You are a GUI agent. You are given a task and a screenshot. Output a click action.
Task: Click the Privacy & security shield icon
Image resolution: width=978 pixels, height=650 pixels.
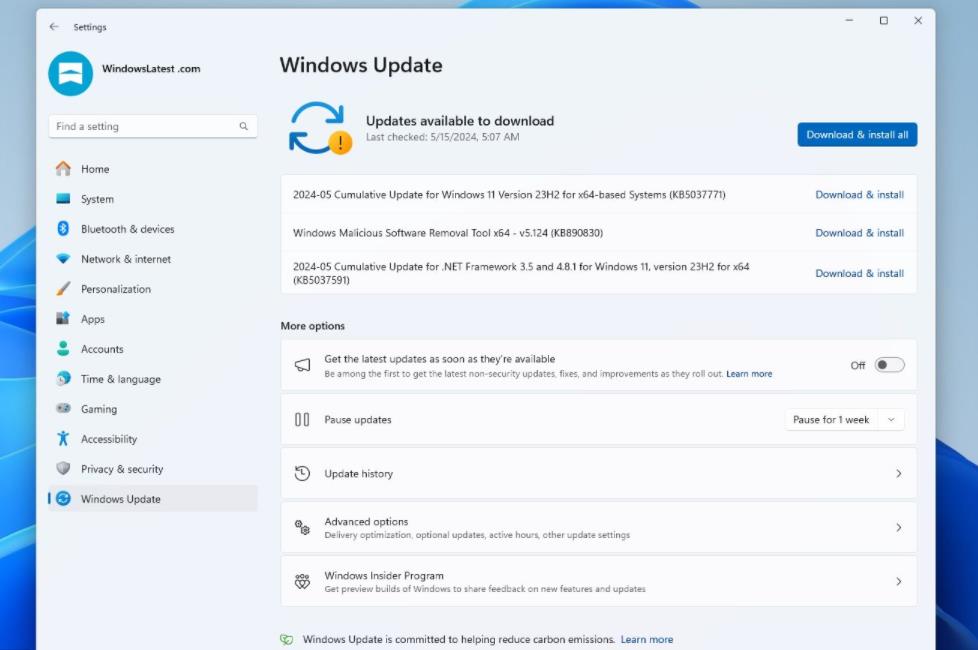point(63,469)
